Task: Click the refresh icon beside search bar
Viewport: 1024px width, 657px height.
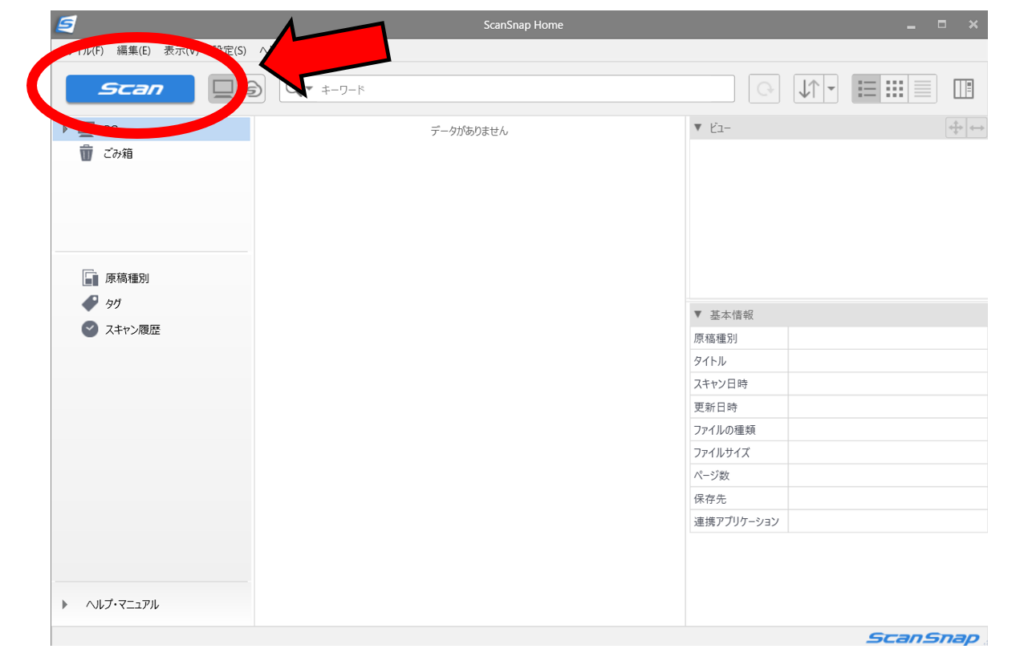Action: pos(764,89)
